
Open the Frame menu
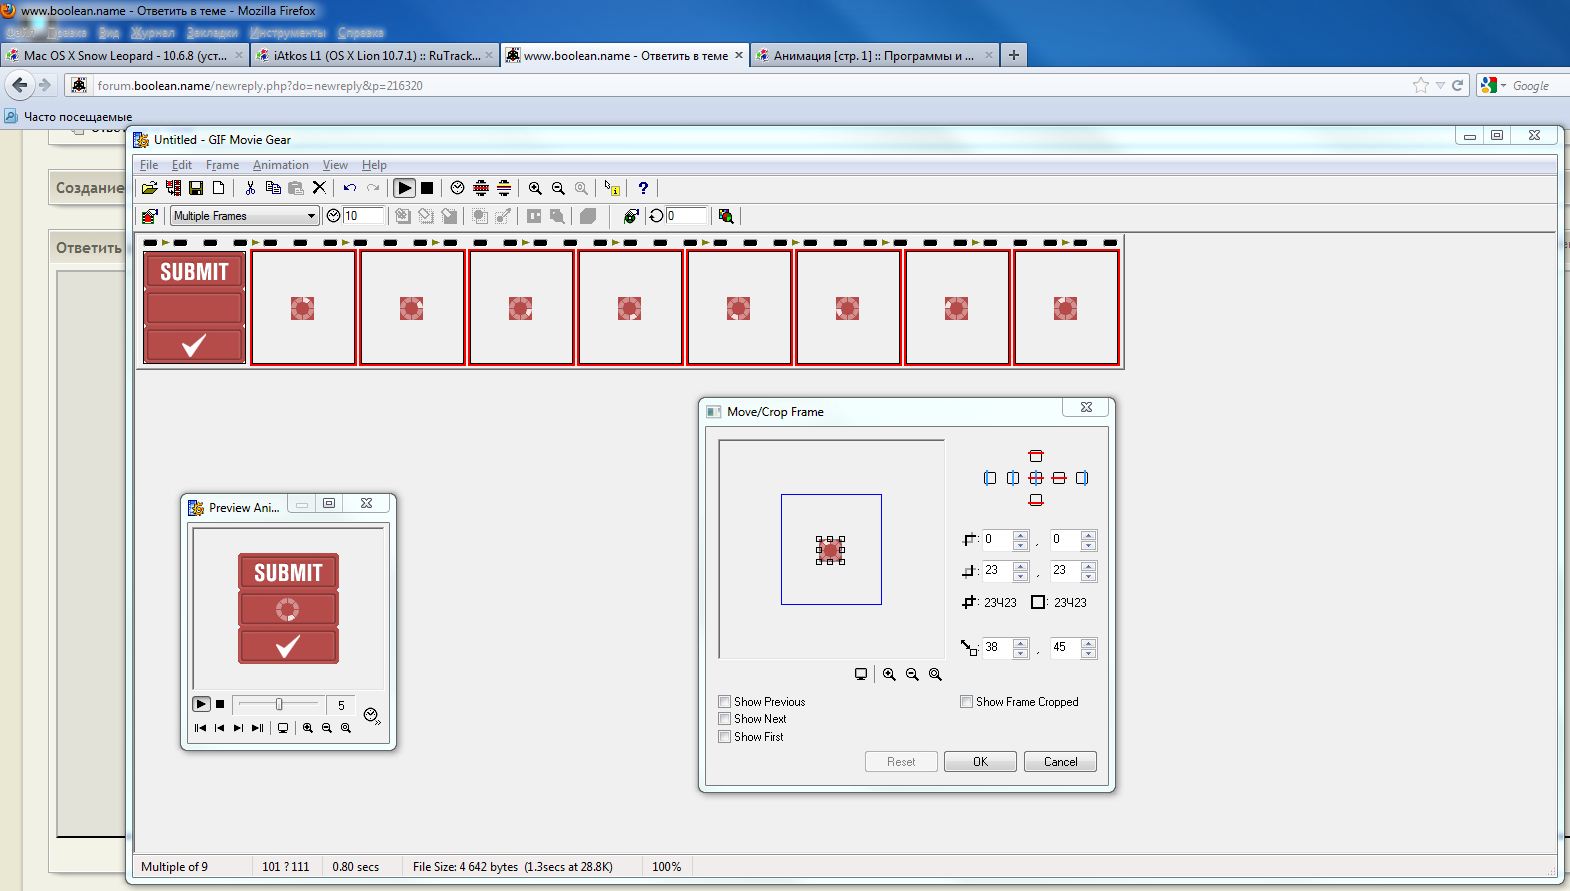coord(222,165)
